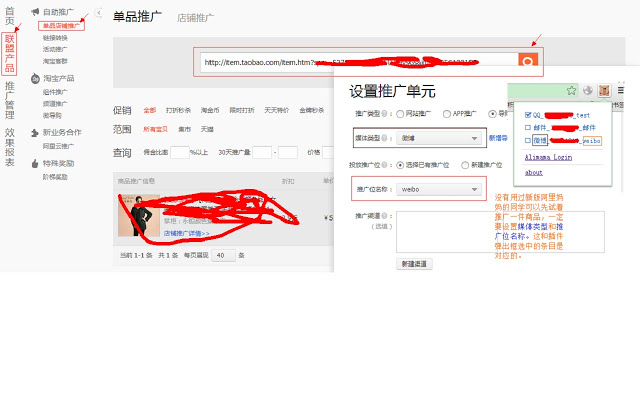Open 微导购 in the sidebar

(52, 116)
